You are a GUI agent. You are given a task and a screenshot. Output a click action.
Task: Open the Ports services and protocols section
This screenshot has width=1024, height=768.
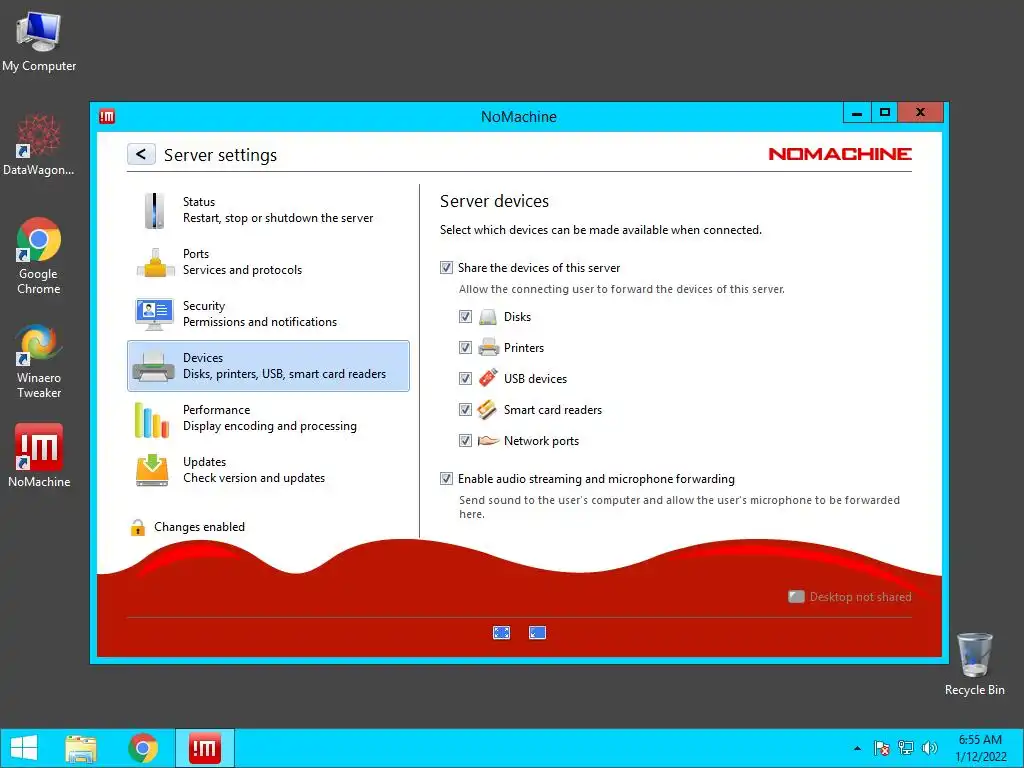pos(268,262)
